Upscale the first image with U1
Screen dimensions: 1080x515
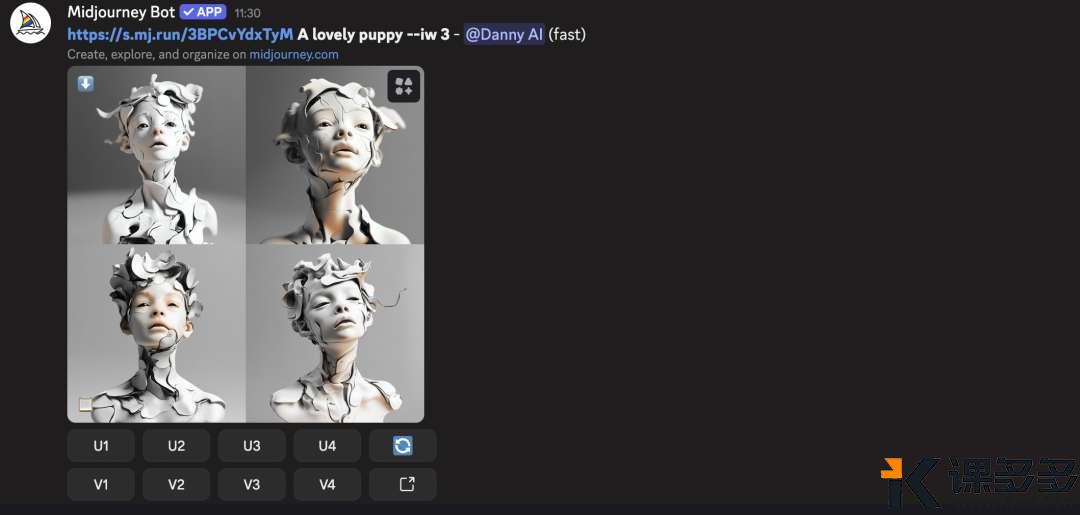pos(101,445)
